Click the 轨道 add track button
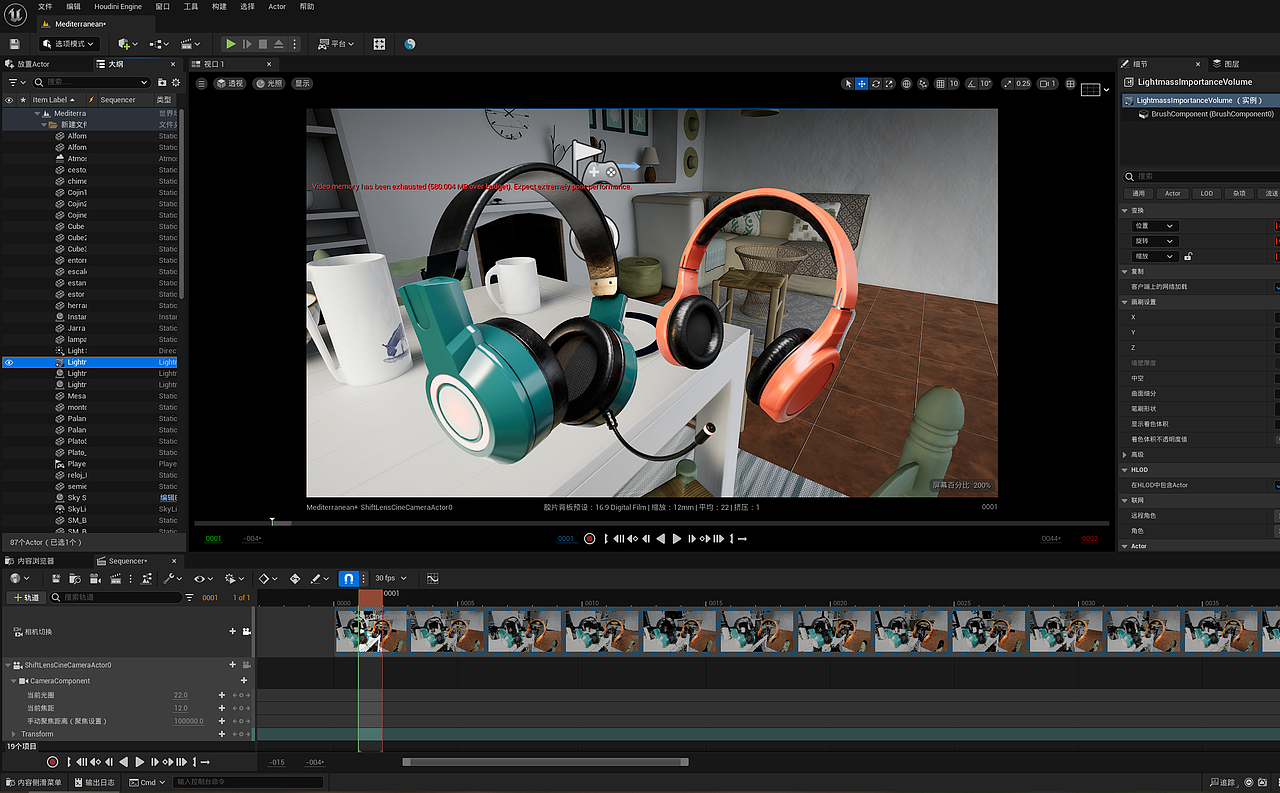 pyautogui.click(x=25, y=597)
